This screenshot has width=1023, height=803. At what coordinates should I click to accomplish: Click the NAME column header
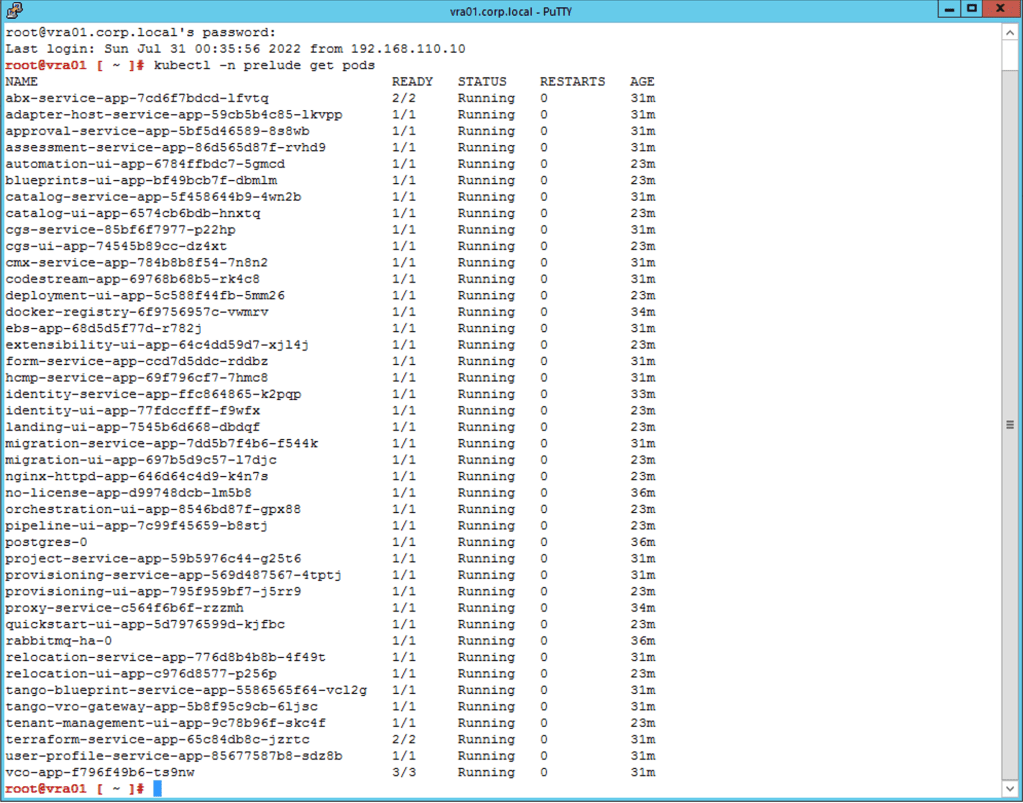(x=21, y=82)
